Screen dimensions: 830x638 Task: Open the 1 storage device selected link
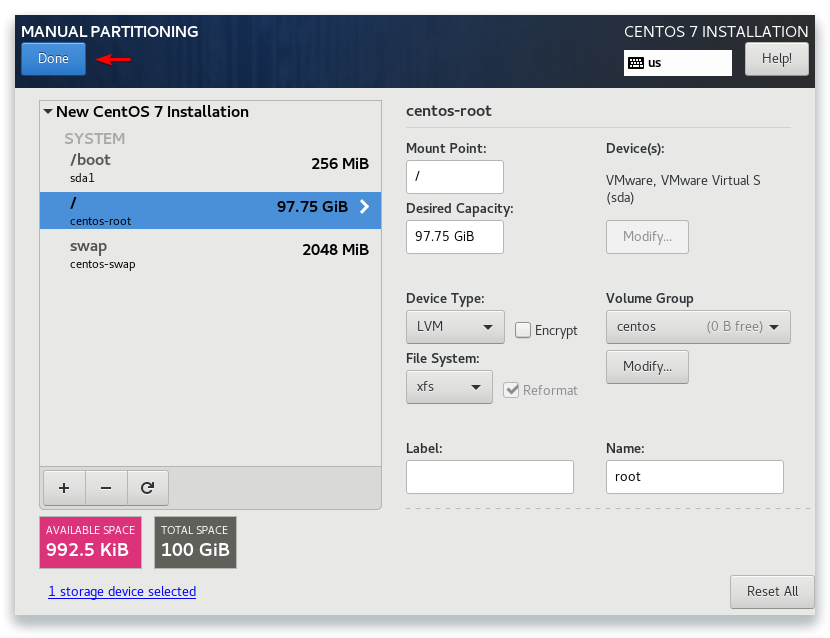(x=122, y=591)
